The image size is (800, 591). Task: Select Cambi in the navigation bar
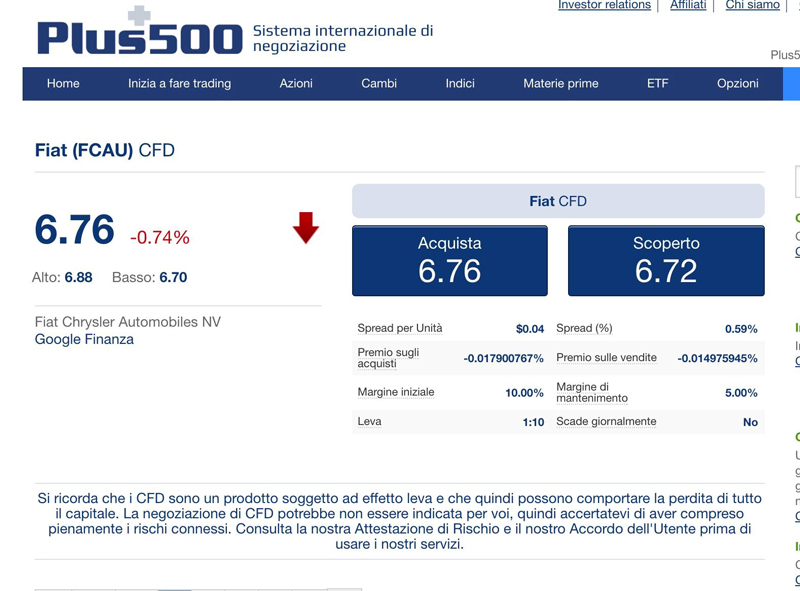379,83
